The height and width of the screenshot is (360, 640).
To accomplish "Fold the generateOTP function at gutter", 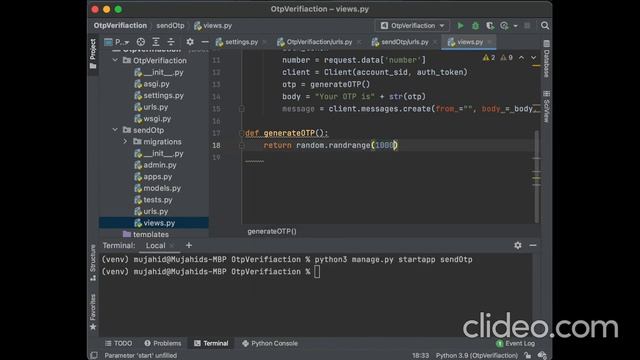I will (x=241, y=133).
